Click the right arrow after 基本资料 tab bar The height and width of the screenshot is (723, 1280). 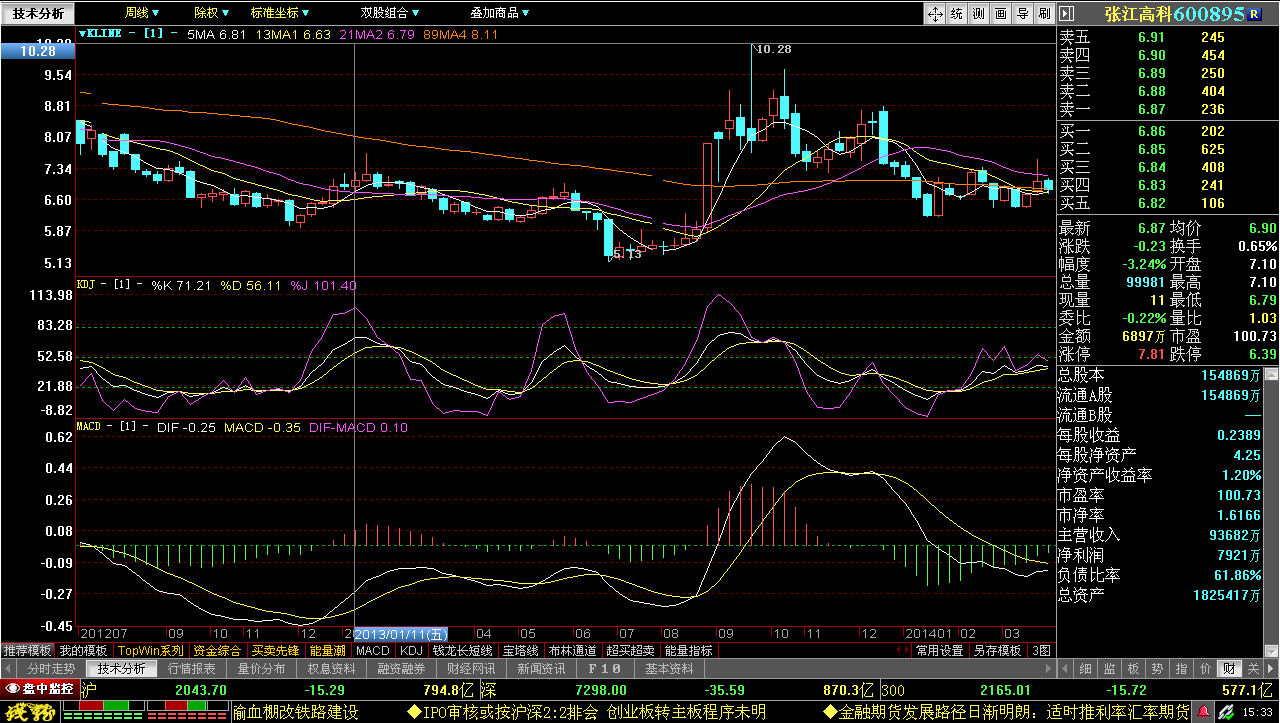click(1047, 669)
